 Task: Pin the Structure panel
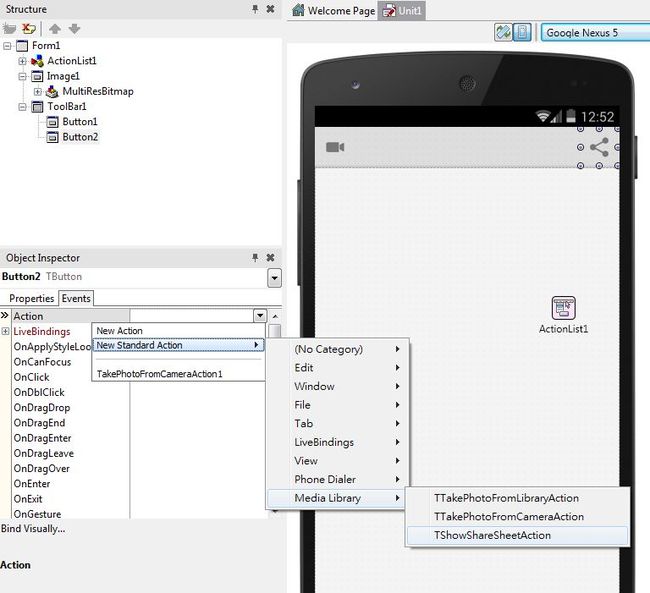[x=255, y=9]
